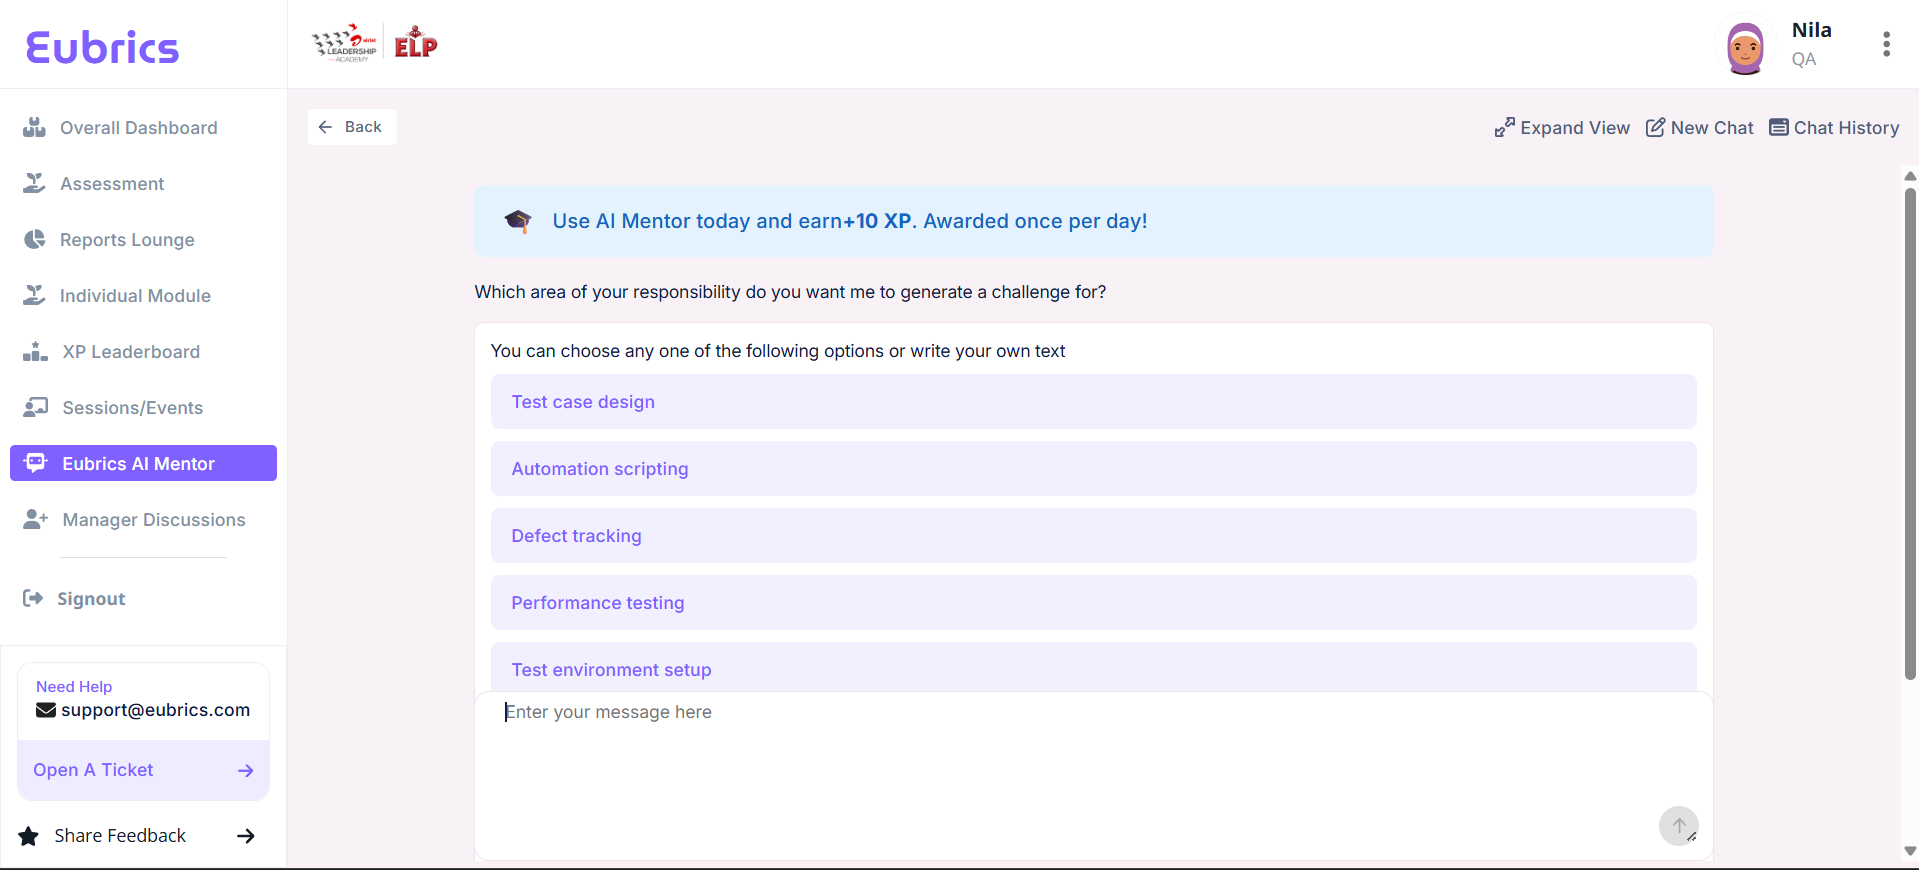Choose the Automation scripting option

pos(1093,469)
